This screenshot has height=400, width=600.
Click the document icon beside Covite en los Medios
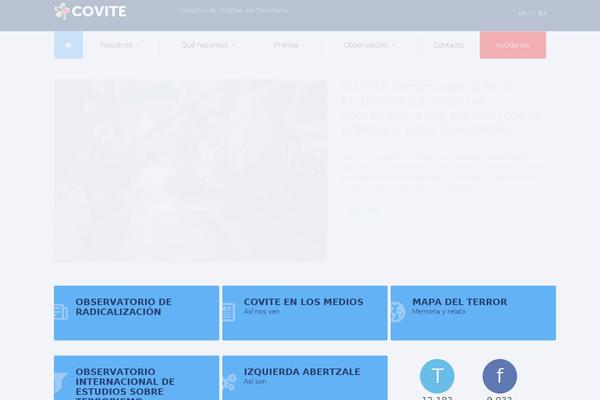tap(229, 312)
